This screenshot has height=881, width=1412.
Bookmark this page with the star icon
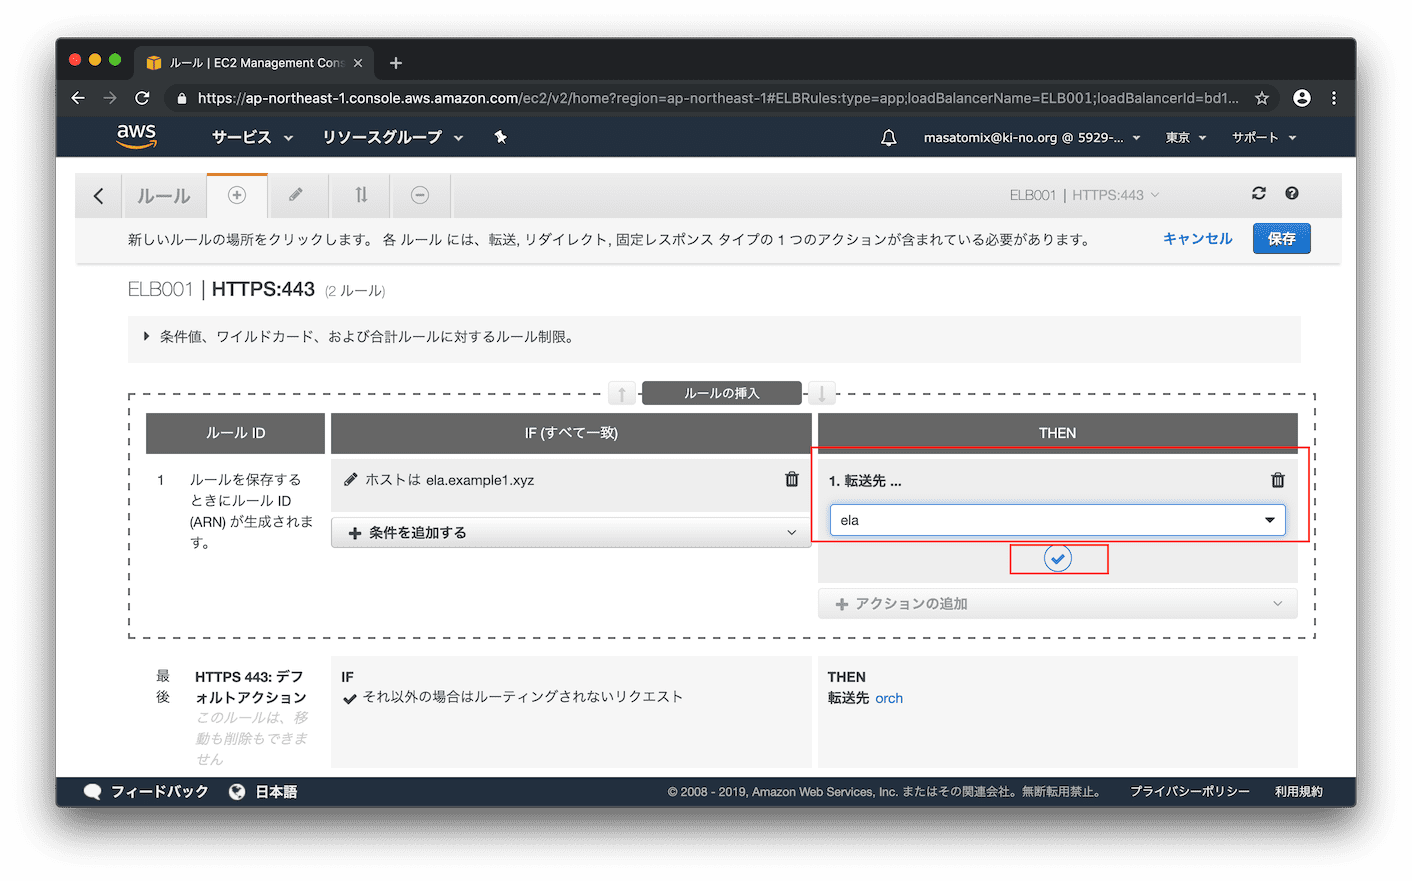(x=1262, y=98)
